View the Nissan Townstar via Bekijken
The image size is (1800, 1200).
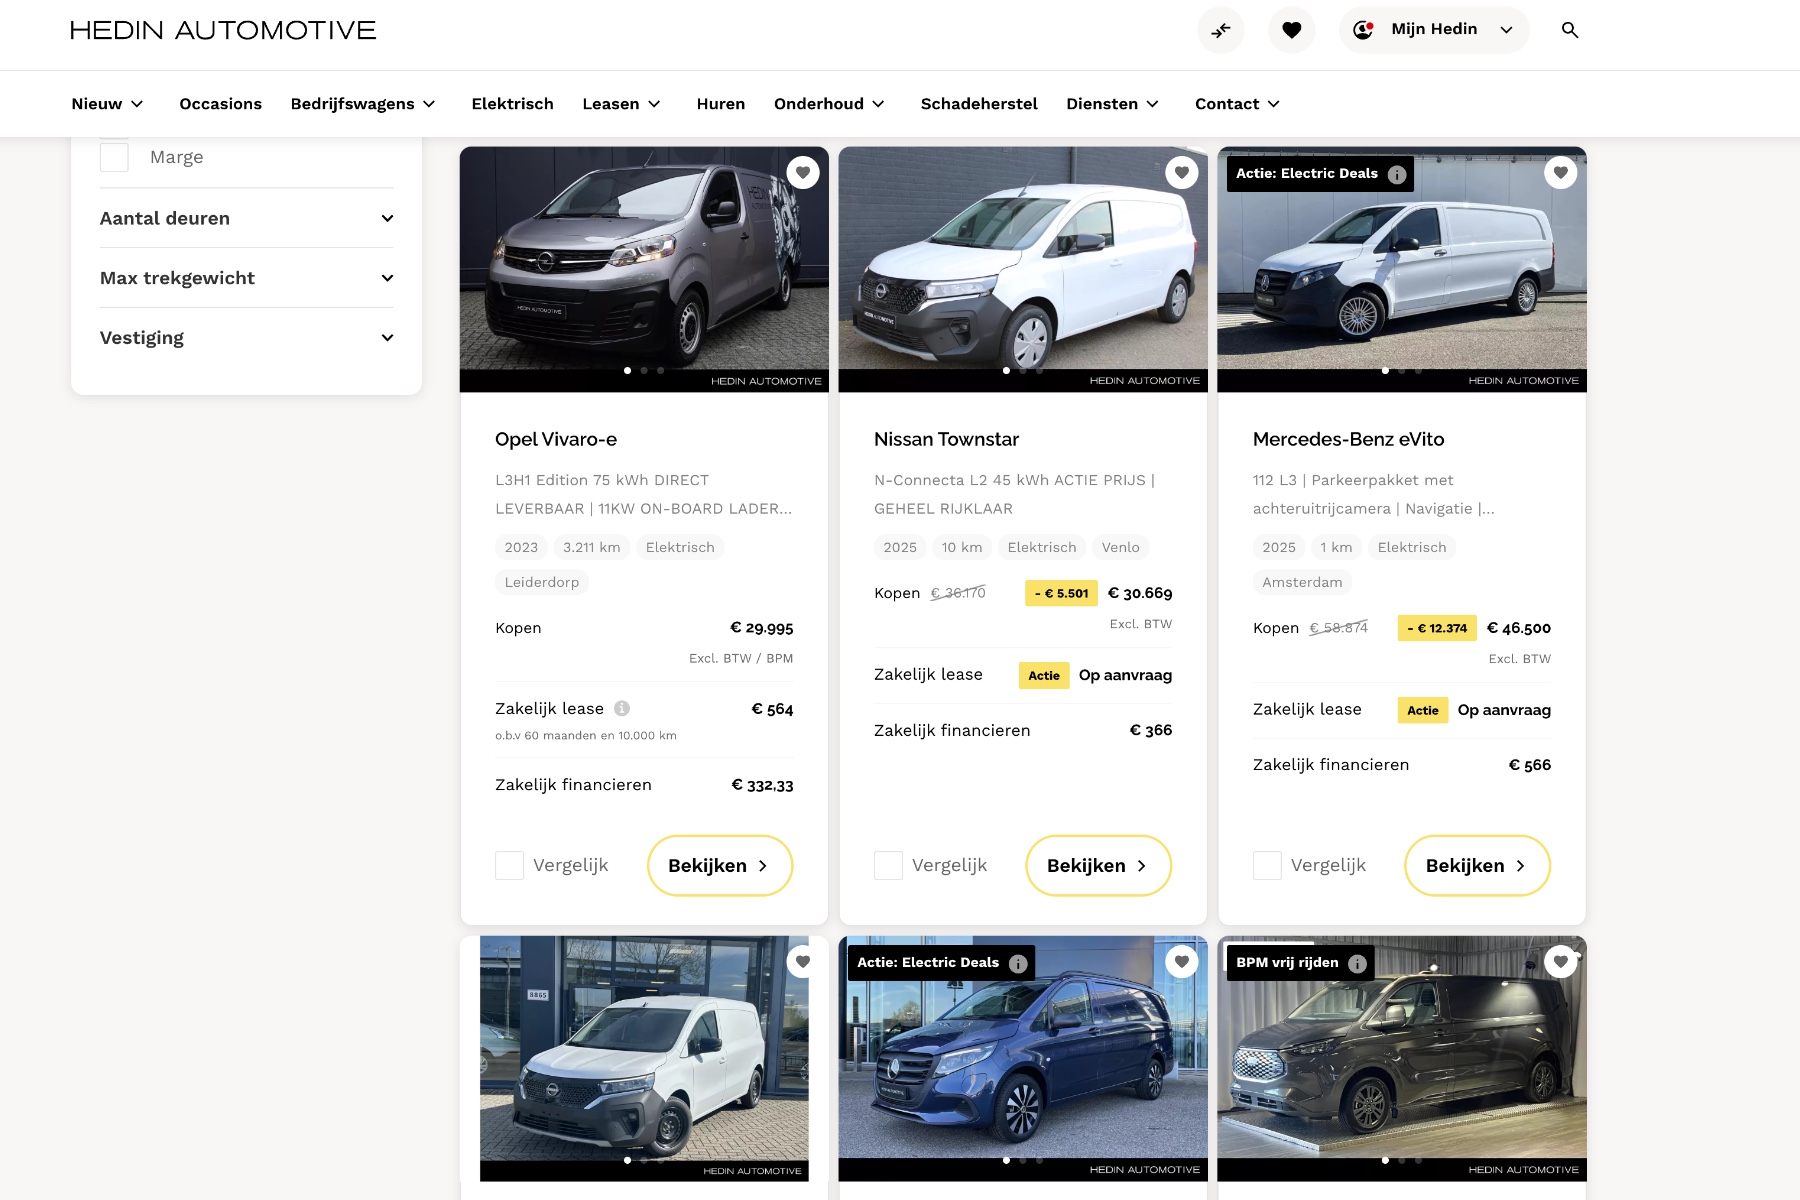(1099, 866)
